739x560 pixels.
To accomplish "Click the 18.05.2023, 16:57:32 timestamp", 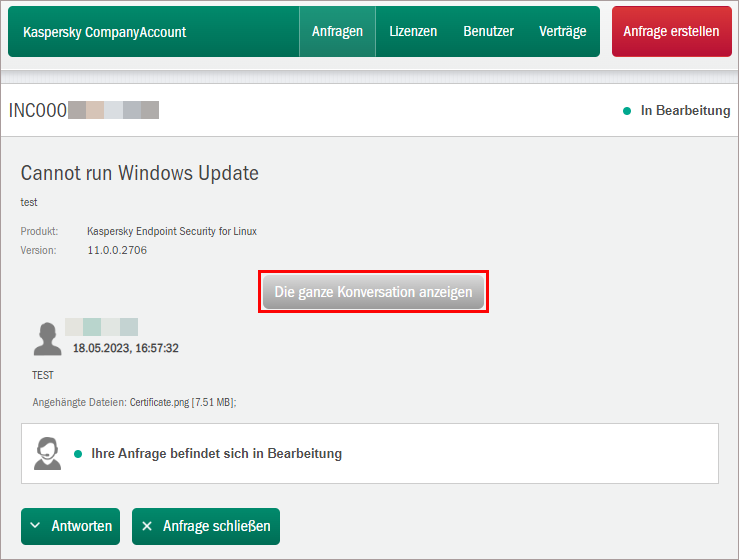I will point(125,348).
